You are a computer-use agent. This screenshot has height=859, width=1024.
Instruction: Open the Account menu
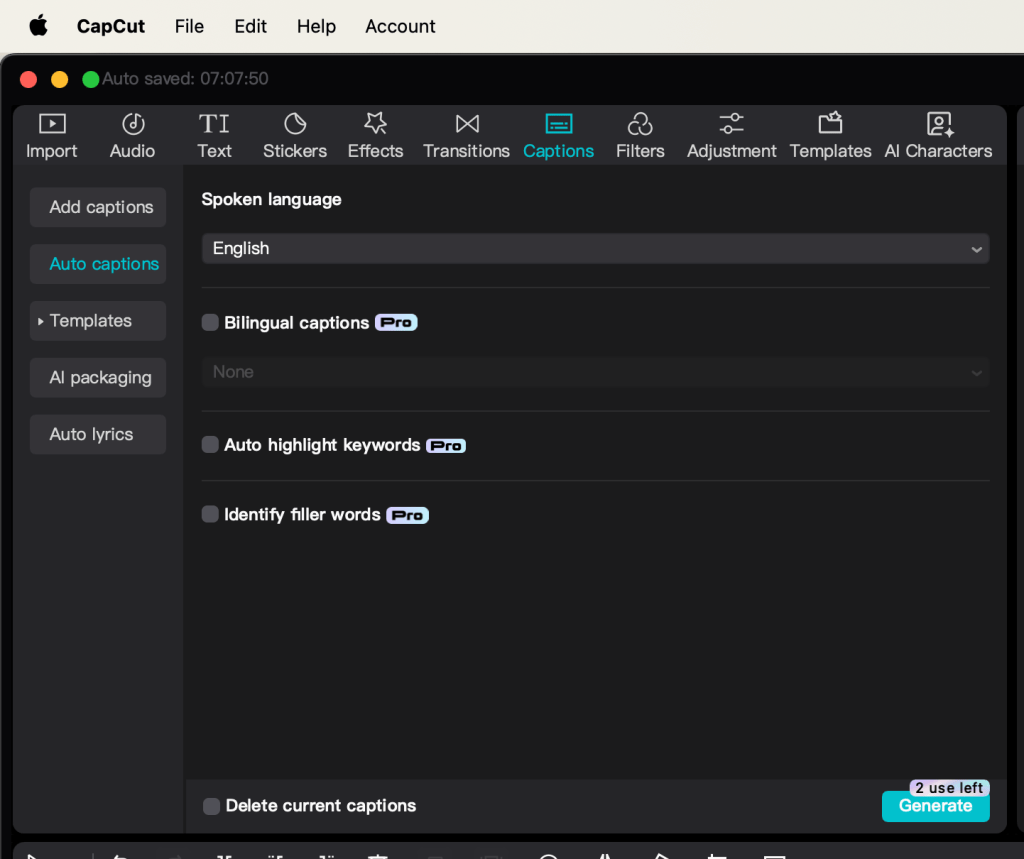pos(400,26)
